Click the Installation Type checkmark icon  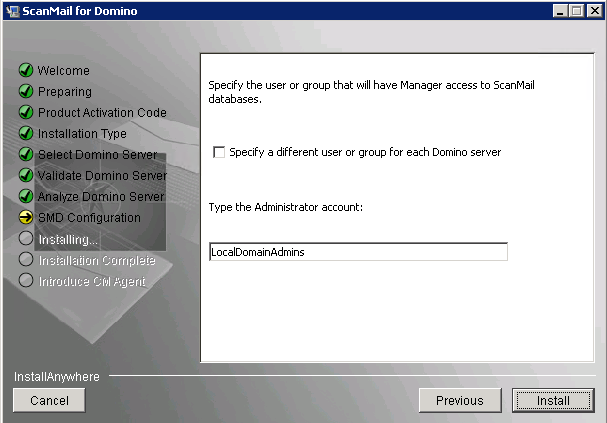click(x=27, y=134)
